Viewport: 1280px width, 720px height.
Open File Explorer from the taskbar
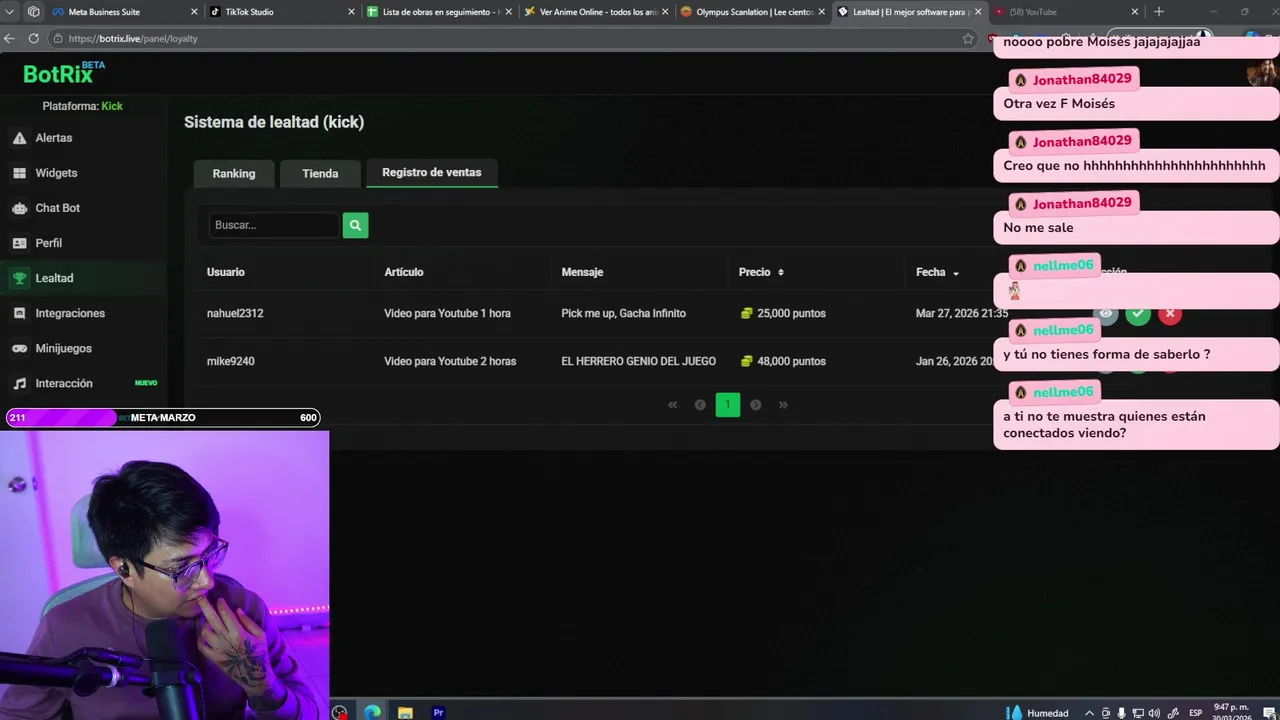[x=405, y=713]
